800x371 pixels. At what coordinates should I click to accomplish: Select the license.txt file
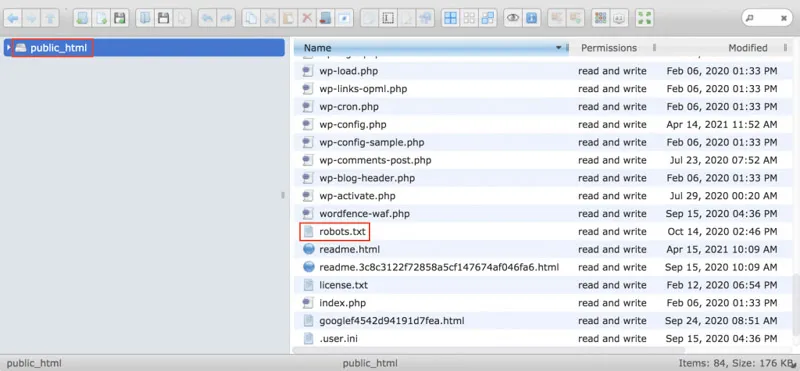pos(542,285)
